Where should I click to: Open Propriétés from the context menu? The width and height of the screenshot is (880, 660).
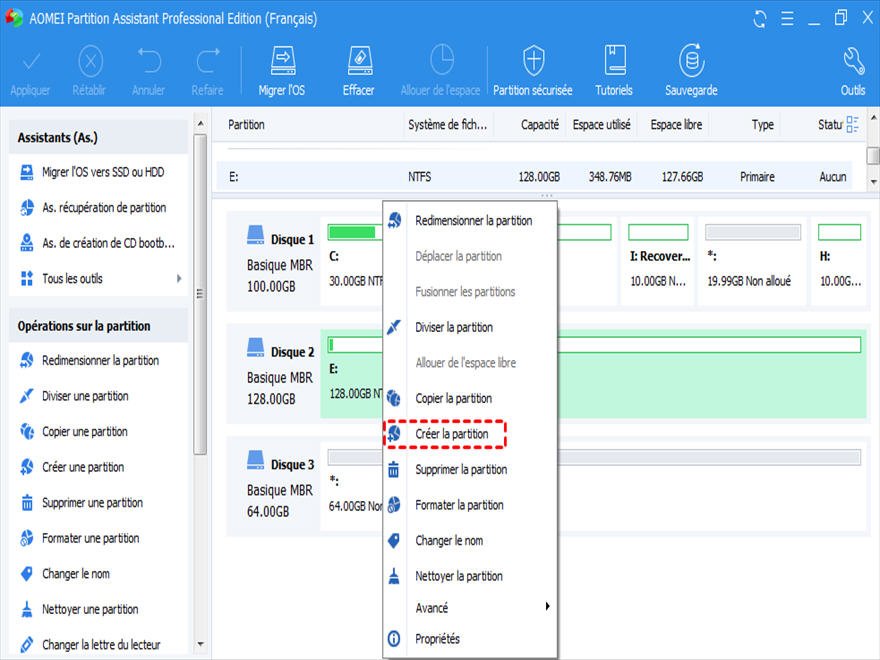470,639
